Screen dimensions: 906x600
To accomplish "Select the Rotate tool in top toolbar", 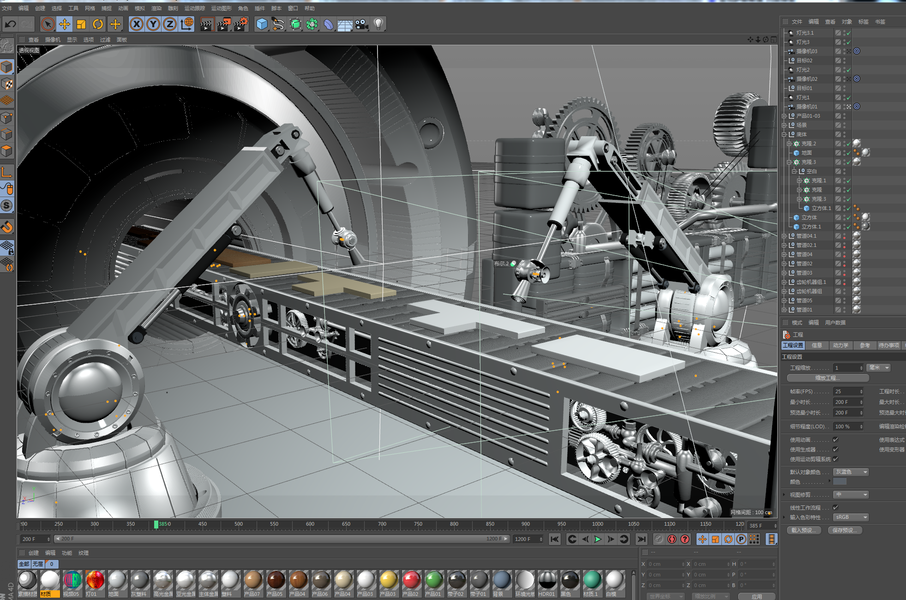I will 98,23.
